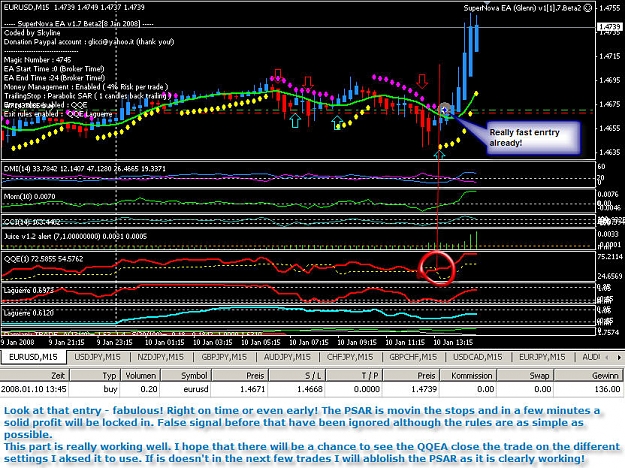Open the GBPCHF,M15 chart tab
625x468 pixels.
[x=413, y=357]
